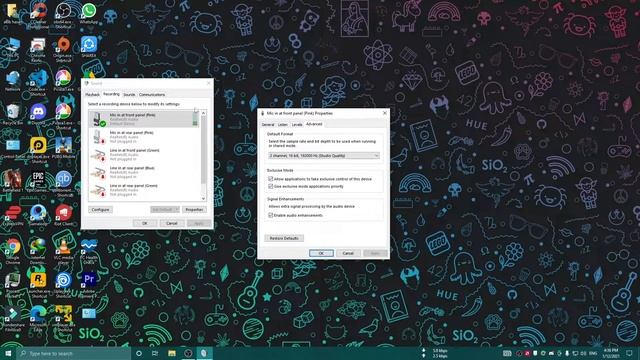Viewport: 640px width, 360px height.
Task: Select Advanced tab in Properties
Action: [314, 124]
